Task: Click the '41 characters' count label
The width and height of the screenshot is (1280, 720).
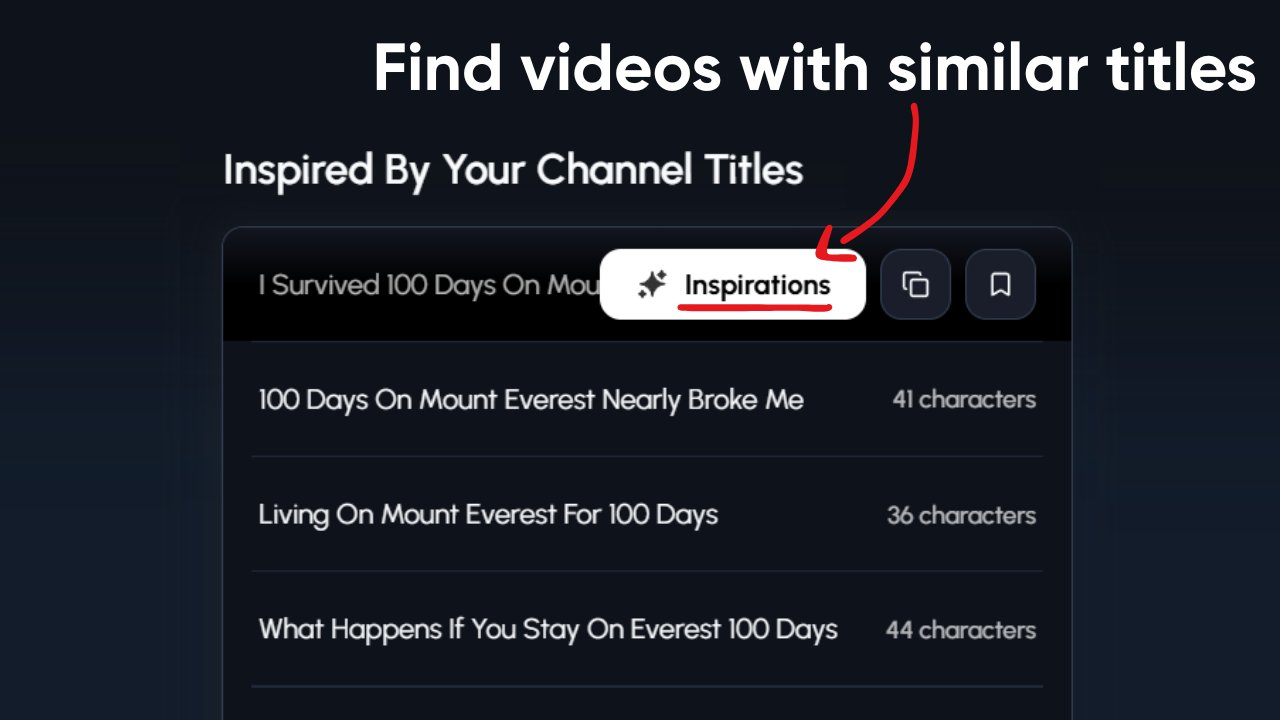Action: 964,400
